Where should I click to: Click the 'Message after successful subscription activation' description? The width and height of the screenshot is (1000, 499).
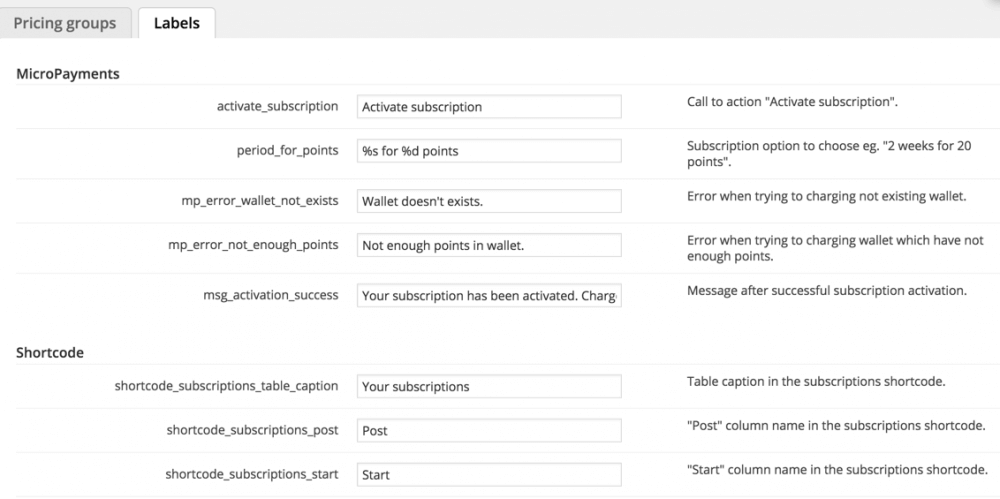coord(826,291)
